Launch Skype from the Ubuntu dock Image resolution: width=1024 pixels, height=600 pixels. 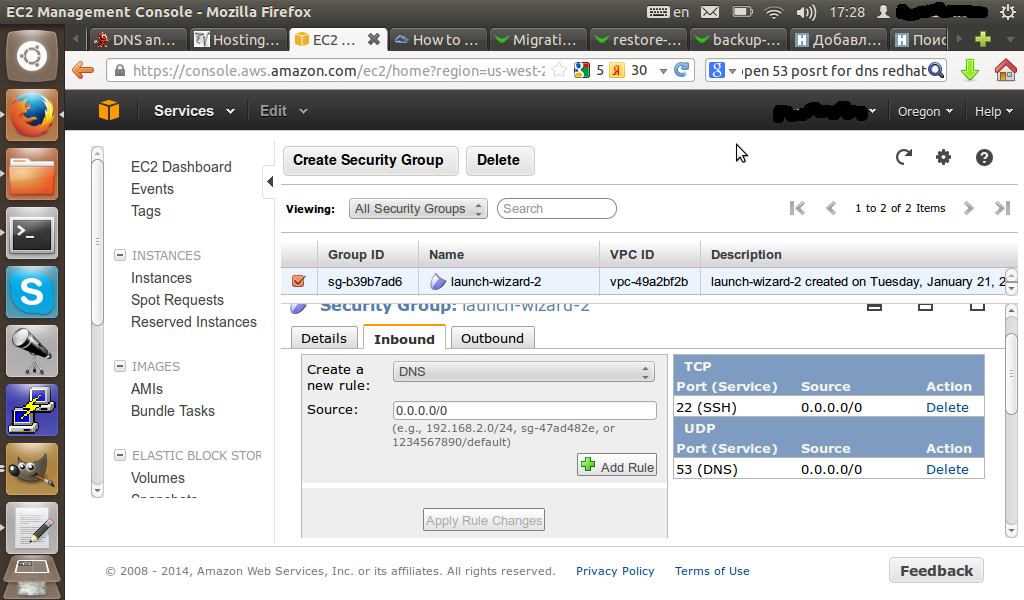tap(32, 293)
